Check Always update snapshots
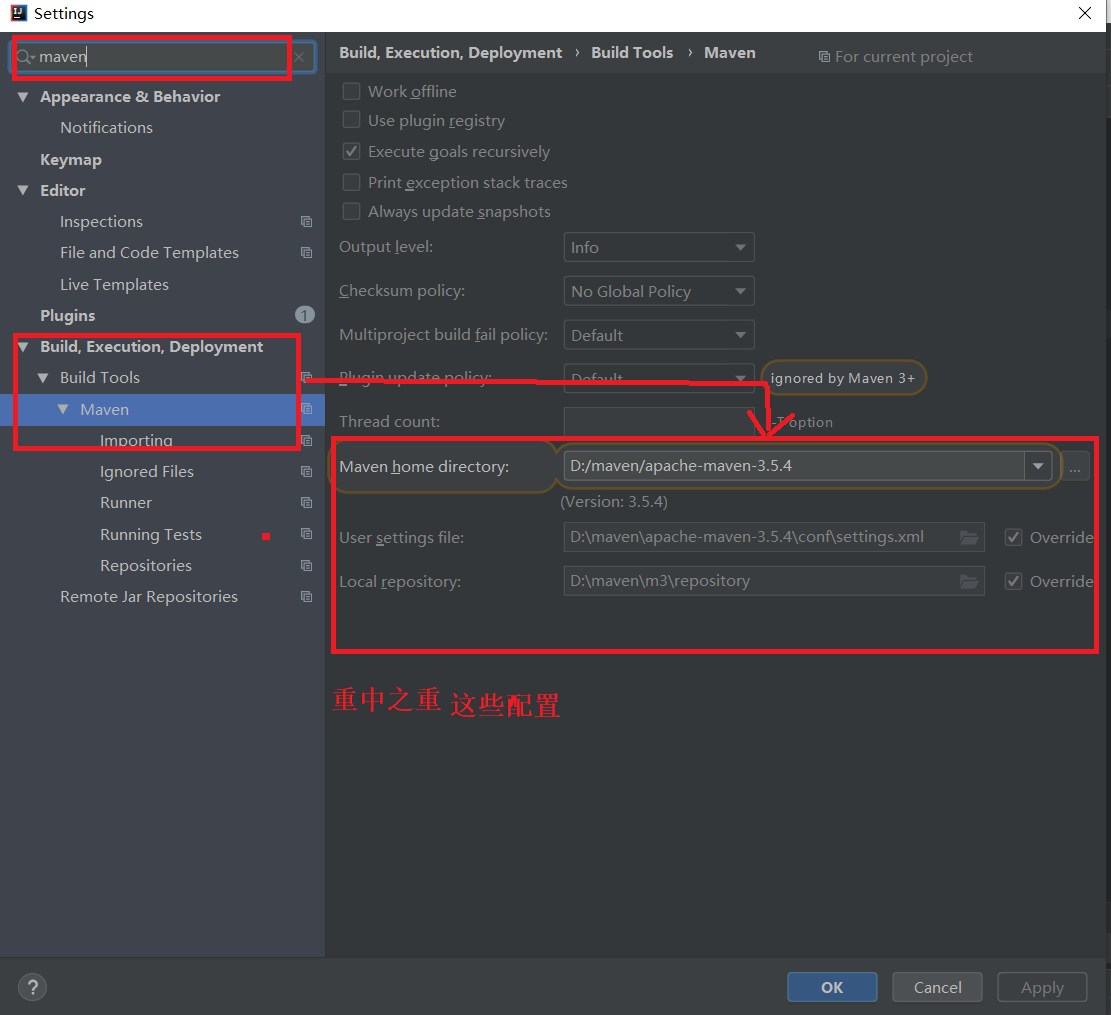Screen dimensions: 1111x1015 coord(351,211)
